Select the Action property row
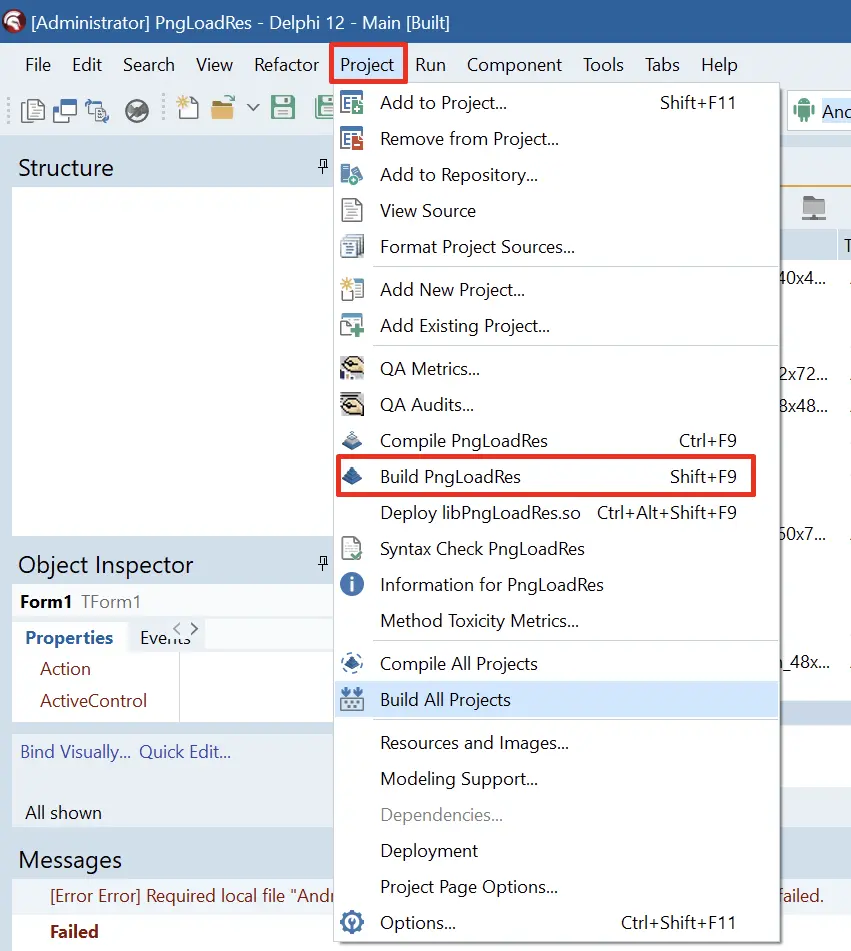Image resolution: width=851 pixels, height=951 pixels. [x=95, y=668]
